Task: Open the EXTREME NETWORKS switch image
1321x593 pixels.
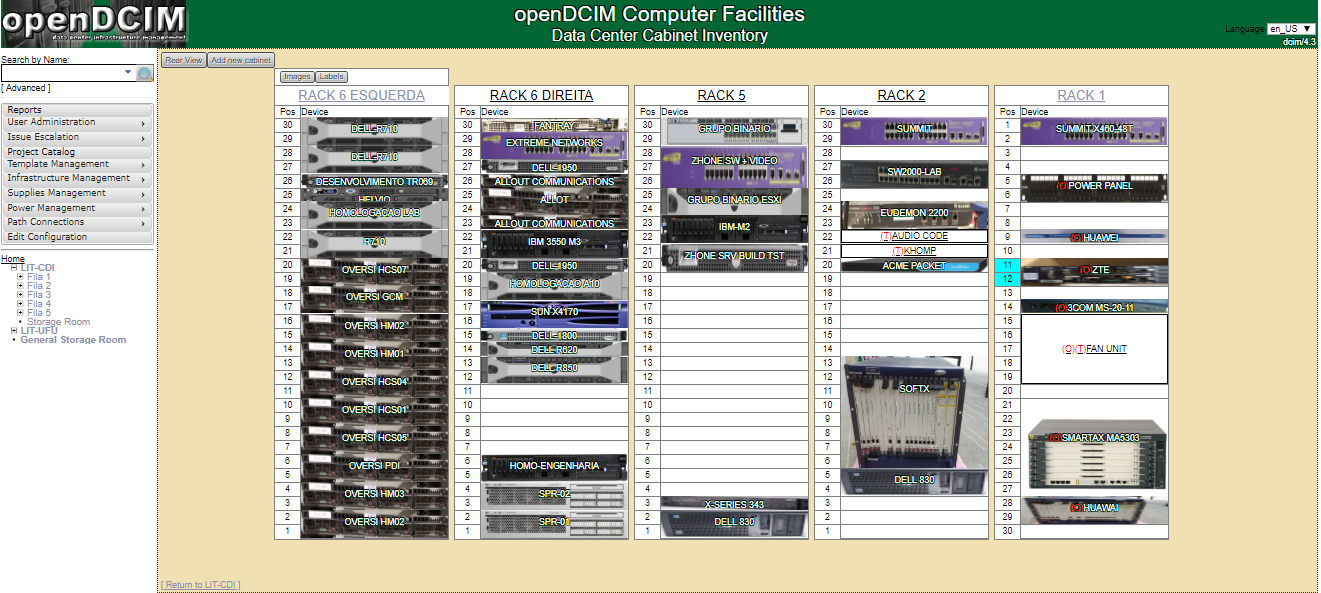Action: [x=554, y=143]
